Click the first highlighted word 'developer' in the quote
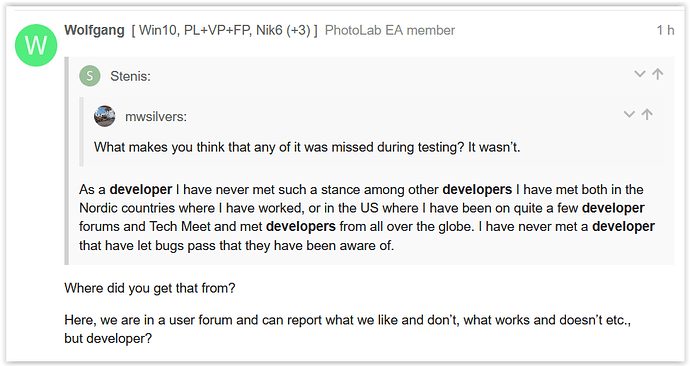The width and height of the screenshot is (690, 366). click(141, 190)
